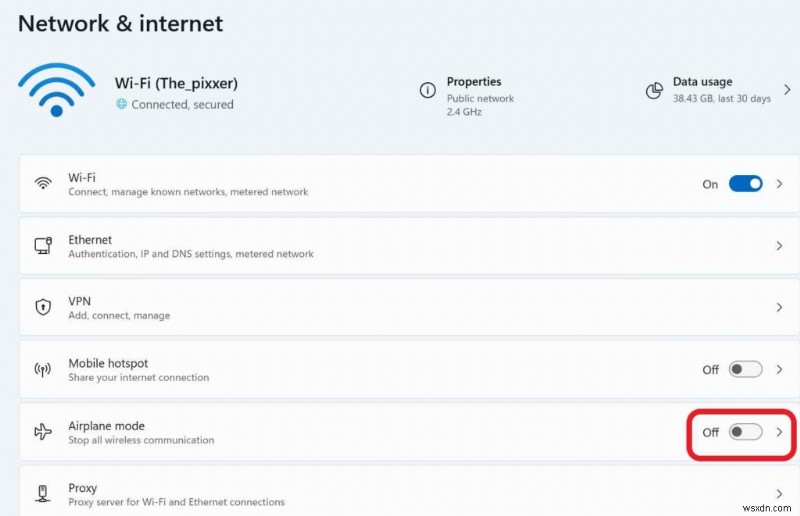
Task: Click the Data usage pie icon
Action: tap(654, 91)
